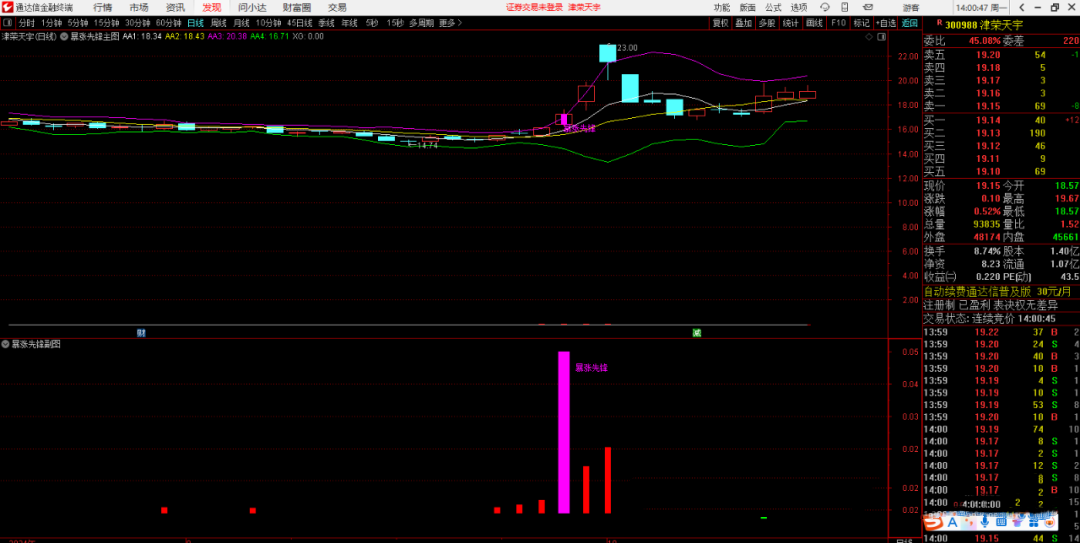1080x543 pixels.
Task: Toggle 复权 price adjustment
Action: point(720,22)
